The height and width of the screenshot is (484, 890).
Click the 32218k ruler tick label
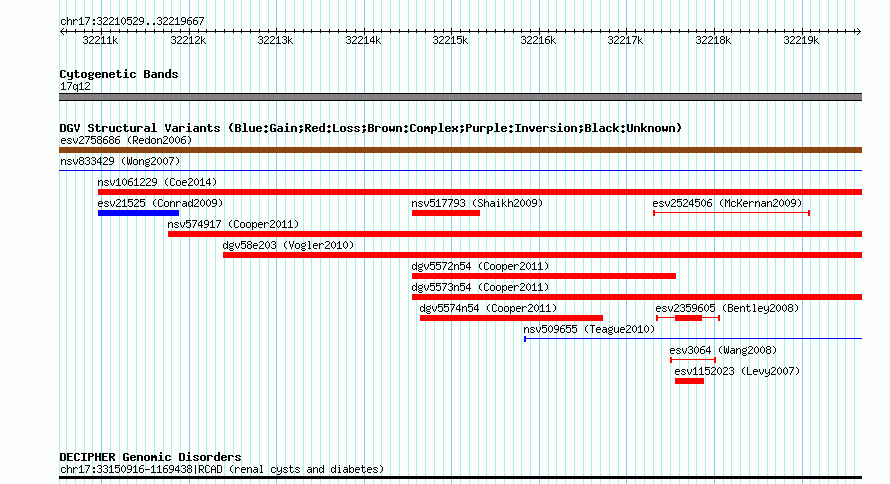click(x=714, y=40)
